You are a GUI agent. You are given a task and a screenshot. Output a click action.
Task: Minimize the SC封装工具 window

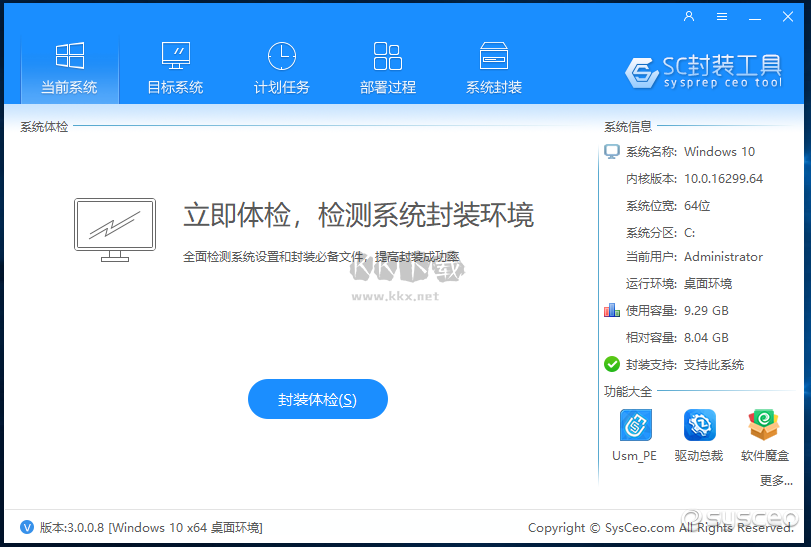pyautogui.click(x=755, y=17)
